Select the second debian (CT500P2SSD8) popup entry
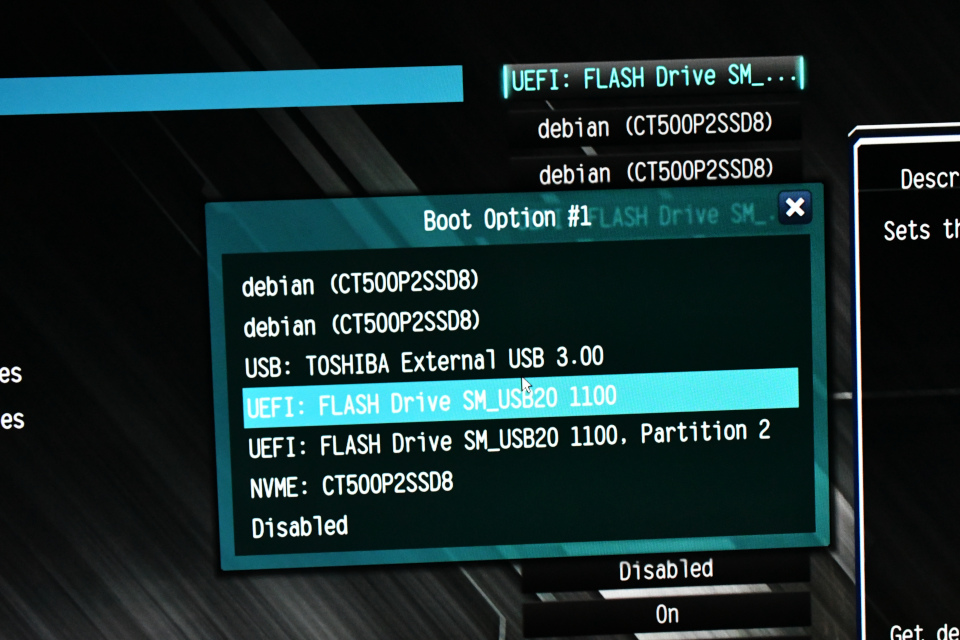 pyautogui.click(x=362, y=324)
